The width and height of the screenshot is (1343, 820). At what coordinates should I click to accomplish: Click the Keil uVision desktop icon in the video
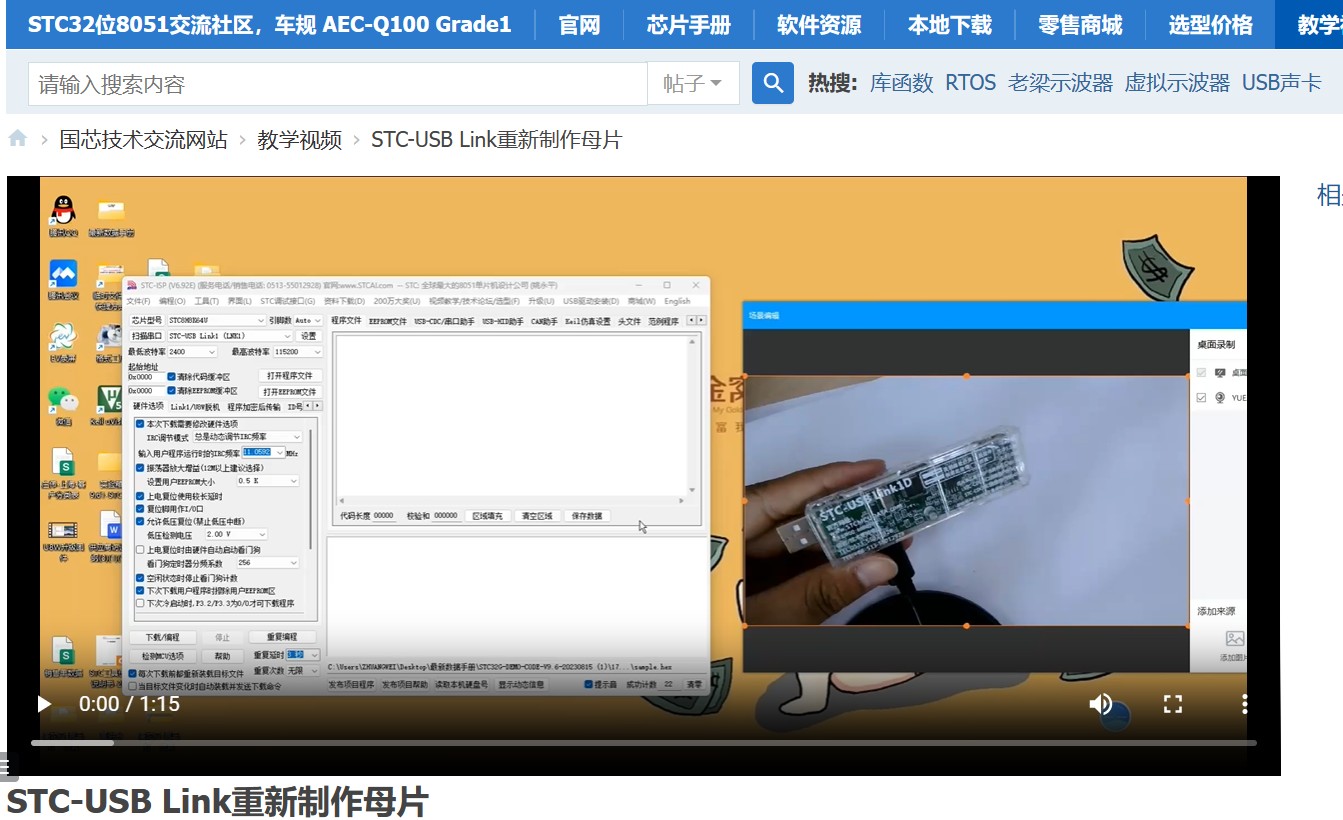click(109, 399)
